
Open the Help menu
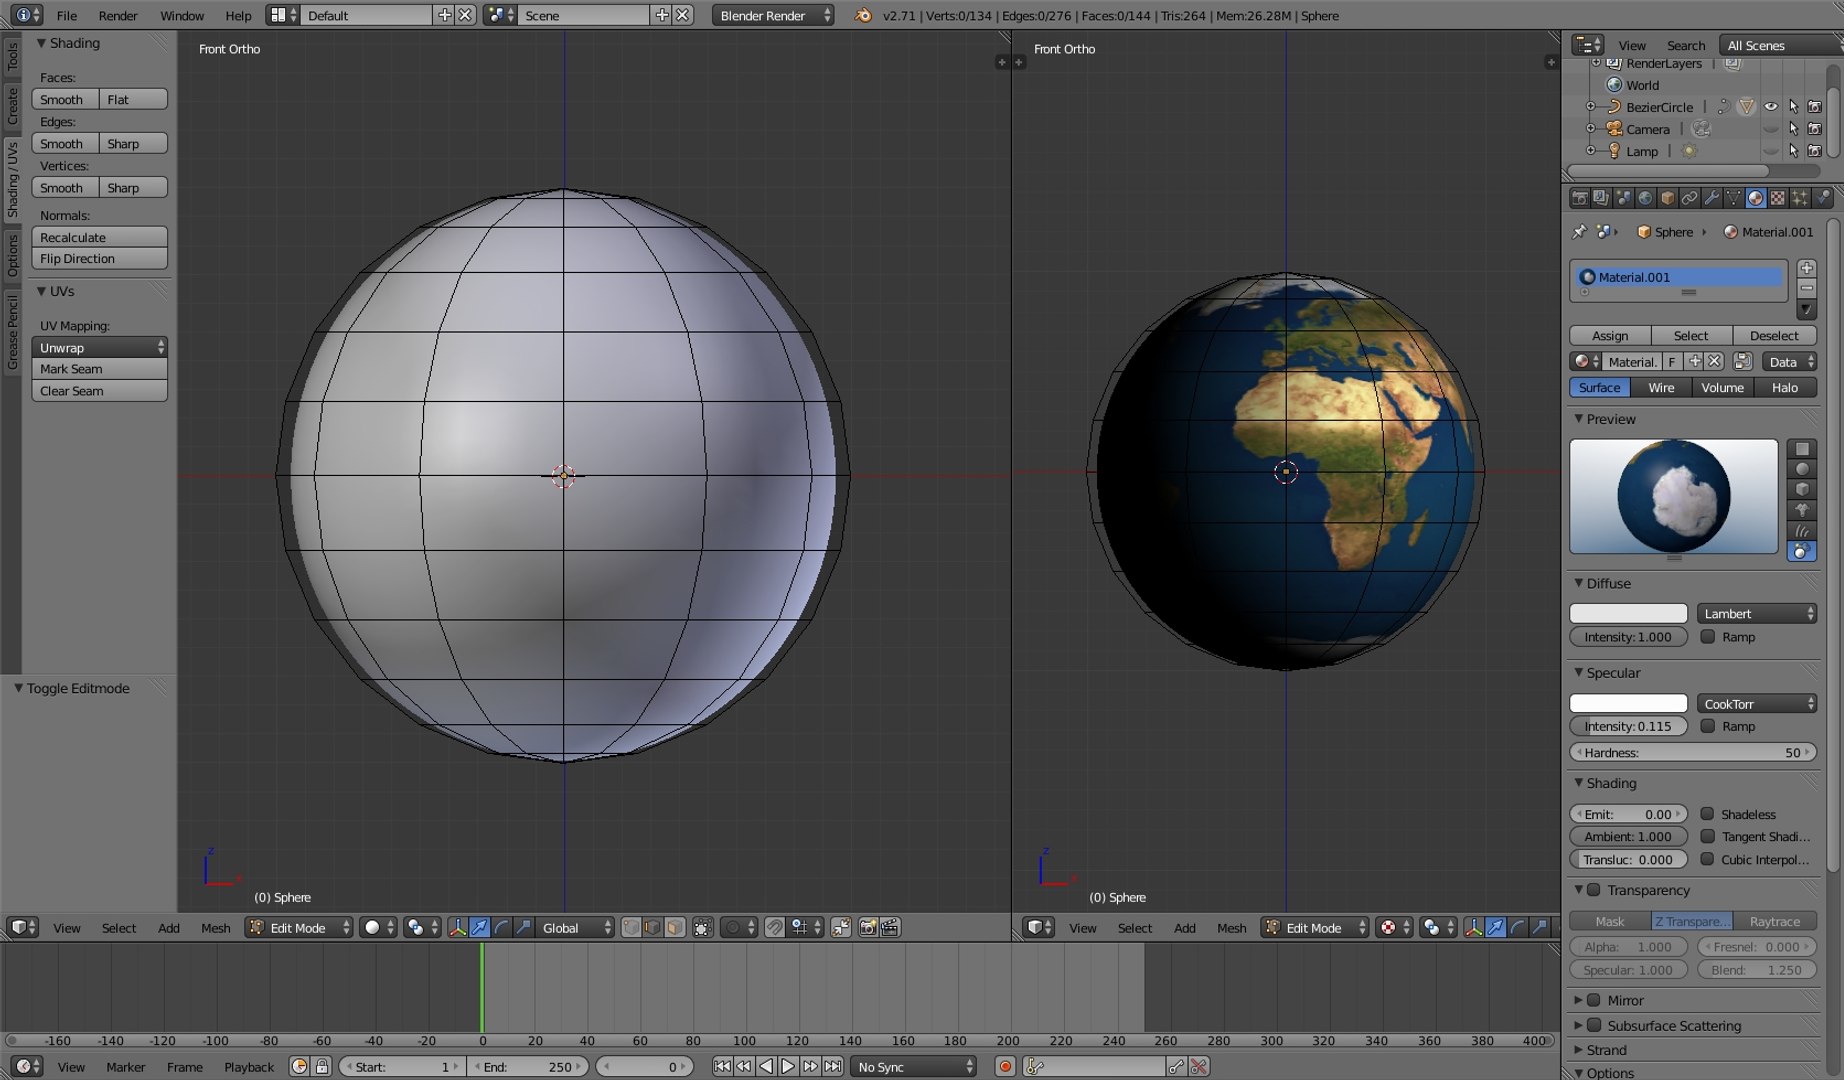[x=238, y=15]
